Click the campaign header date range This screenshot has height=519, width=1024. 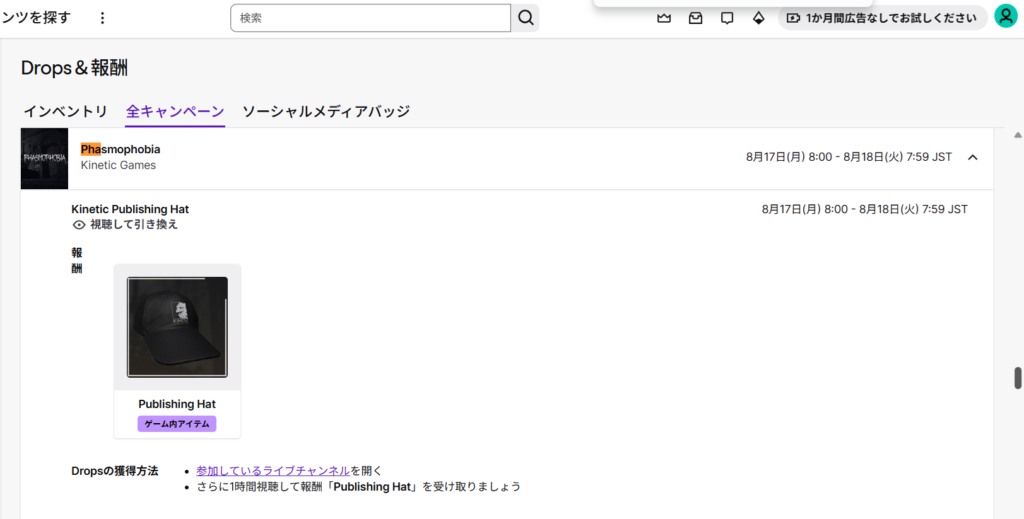(x=849, y=157)
